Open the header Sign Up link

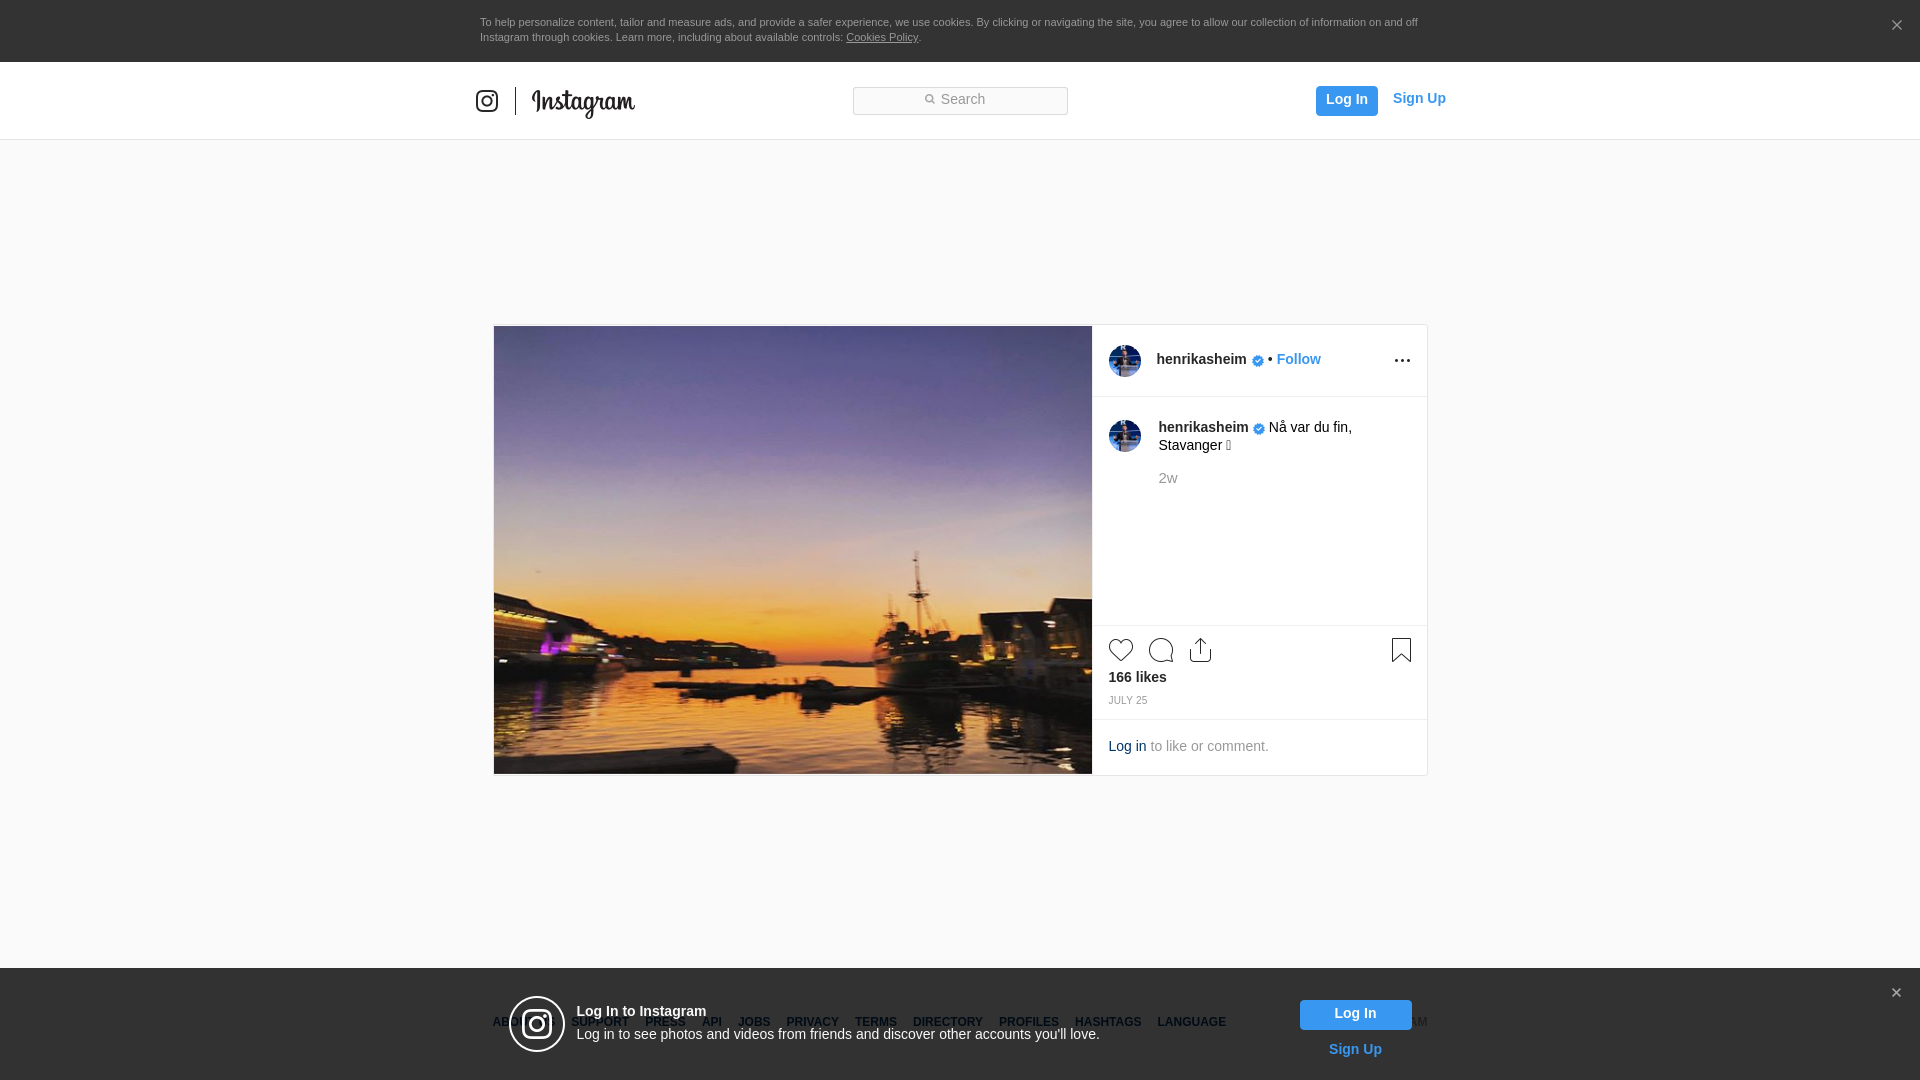[x=1419, y=98]
